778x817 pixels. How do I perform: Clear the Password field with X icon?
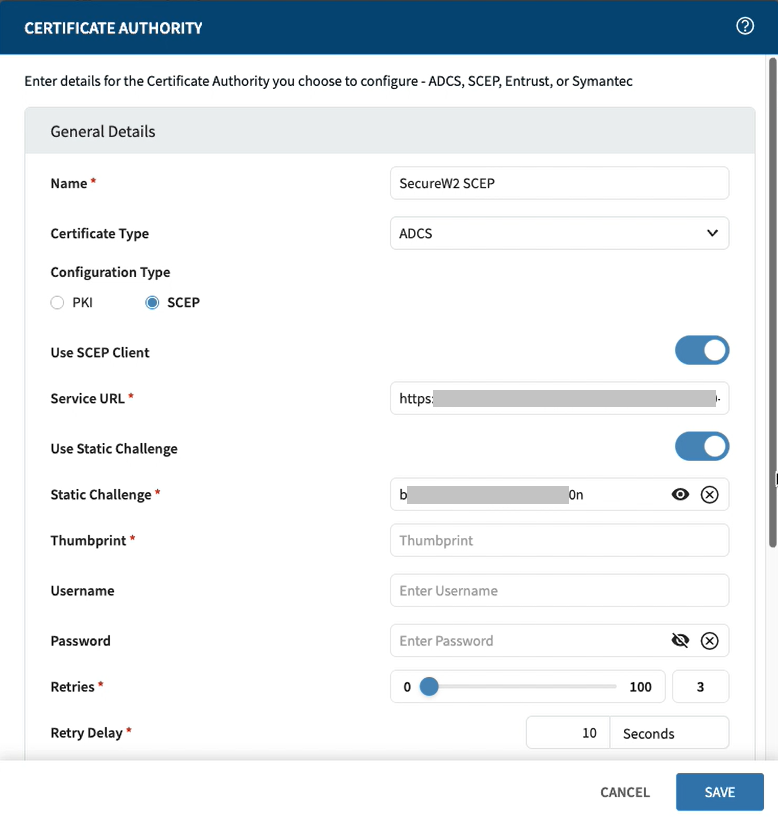click(709, 641)
